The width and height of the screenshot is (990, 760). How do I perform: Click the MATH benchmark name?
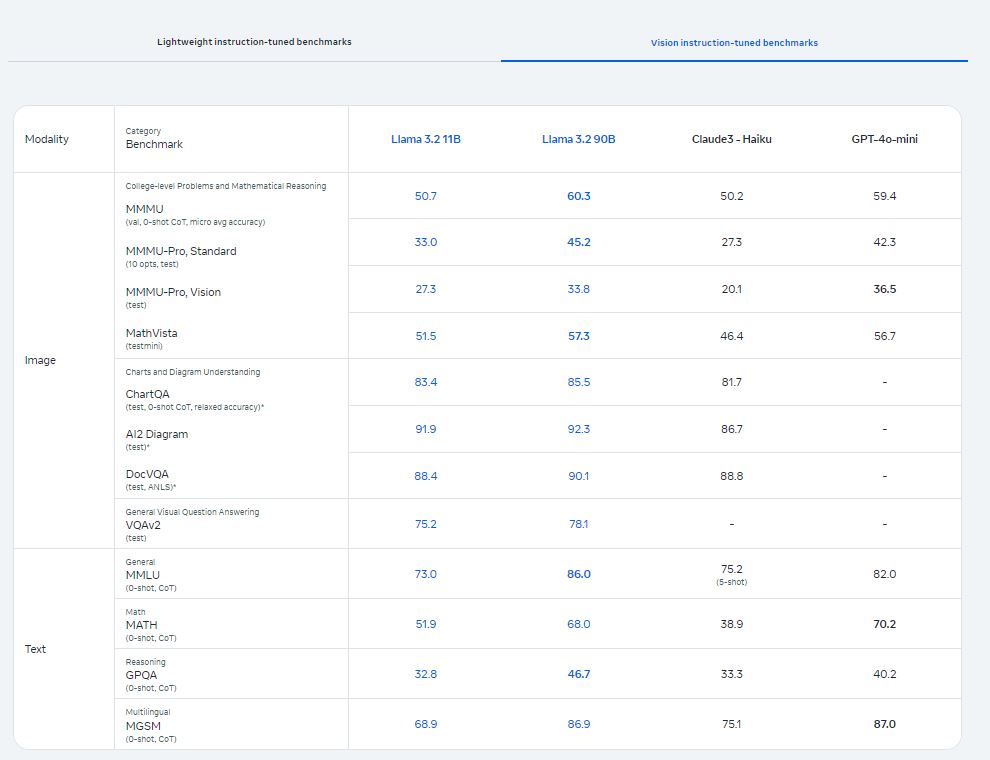pos(141,625)
